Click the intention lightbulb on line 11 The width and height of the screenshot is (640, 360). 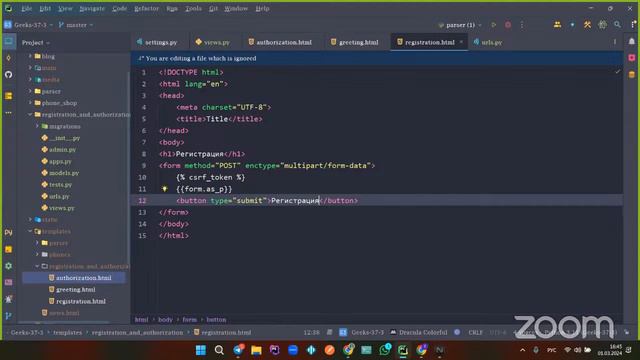coord(164,189)
